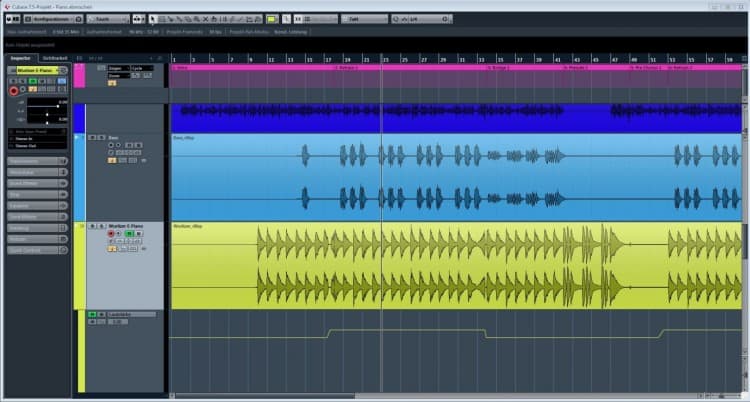
Task: Expand the Quick Controls inspector section
Action: tap(38, 250)
